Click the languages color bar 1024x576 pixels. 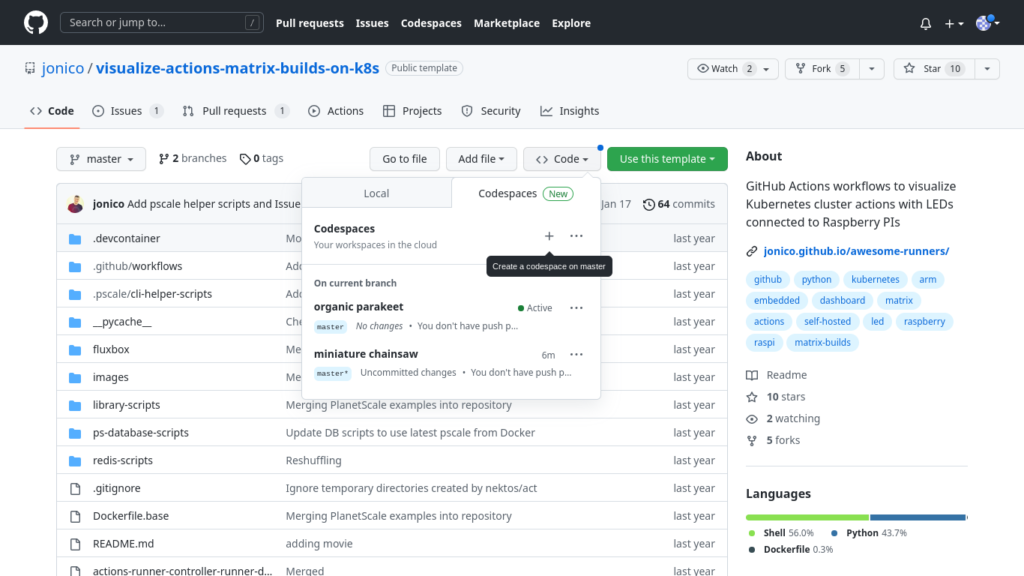click(856, 517)
